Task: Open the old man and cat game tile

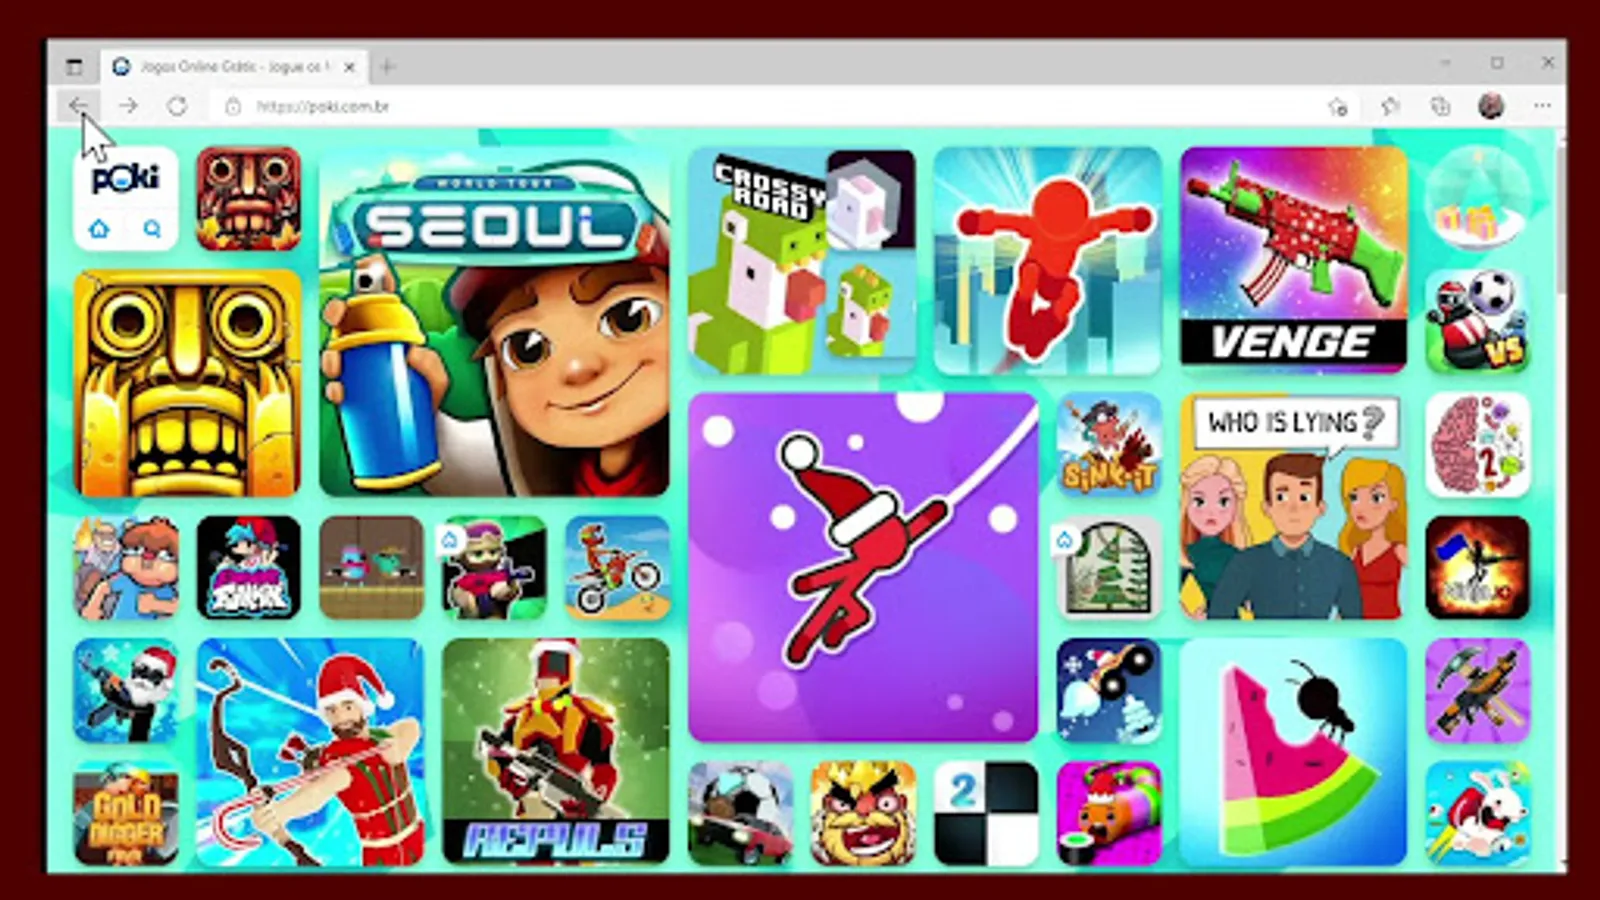Action: (126, 567)
